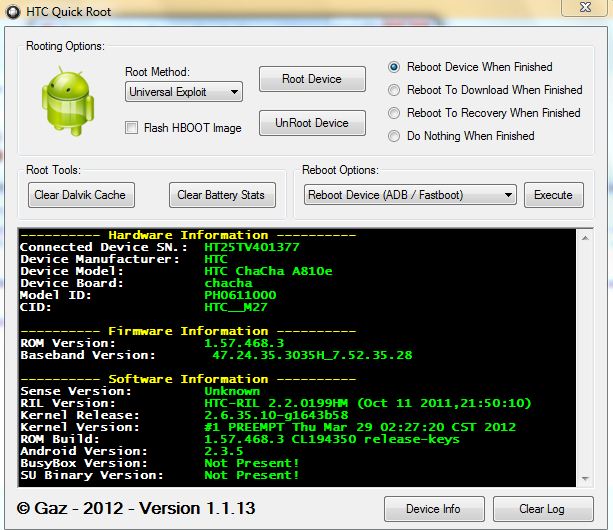Viewport: 613px width, 530px height.
Task: Click the green Android robot logo
Action: point(68,101)
